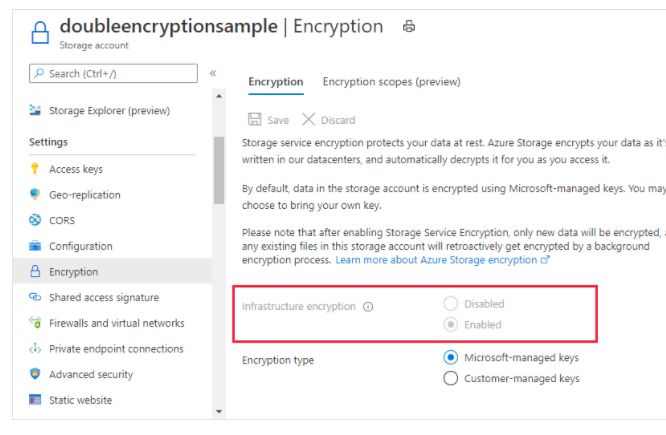Click the Advanced security shield icon

click(36, 374)
